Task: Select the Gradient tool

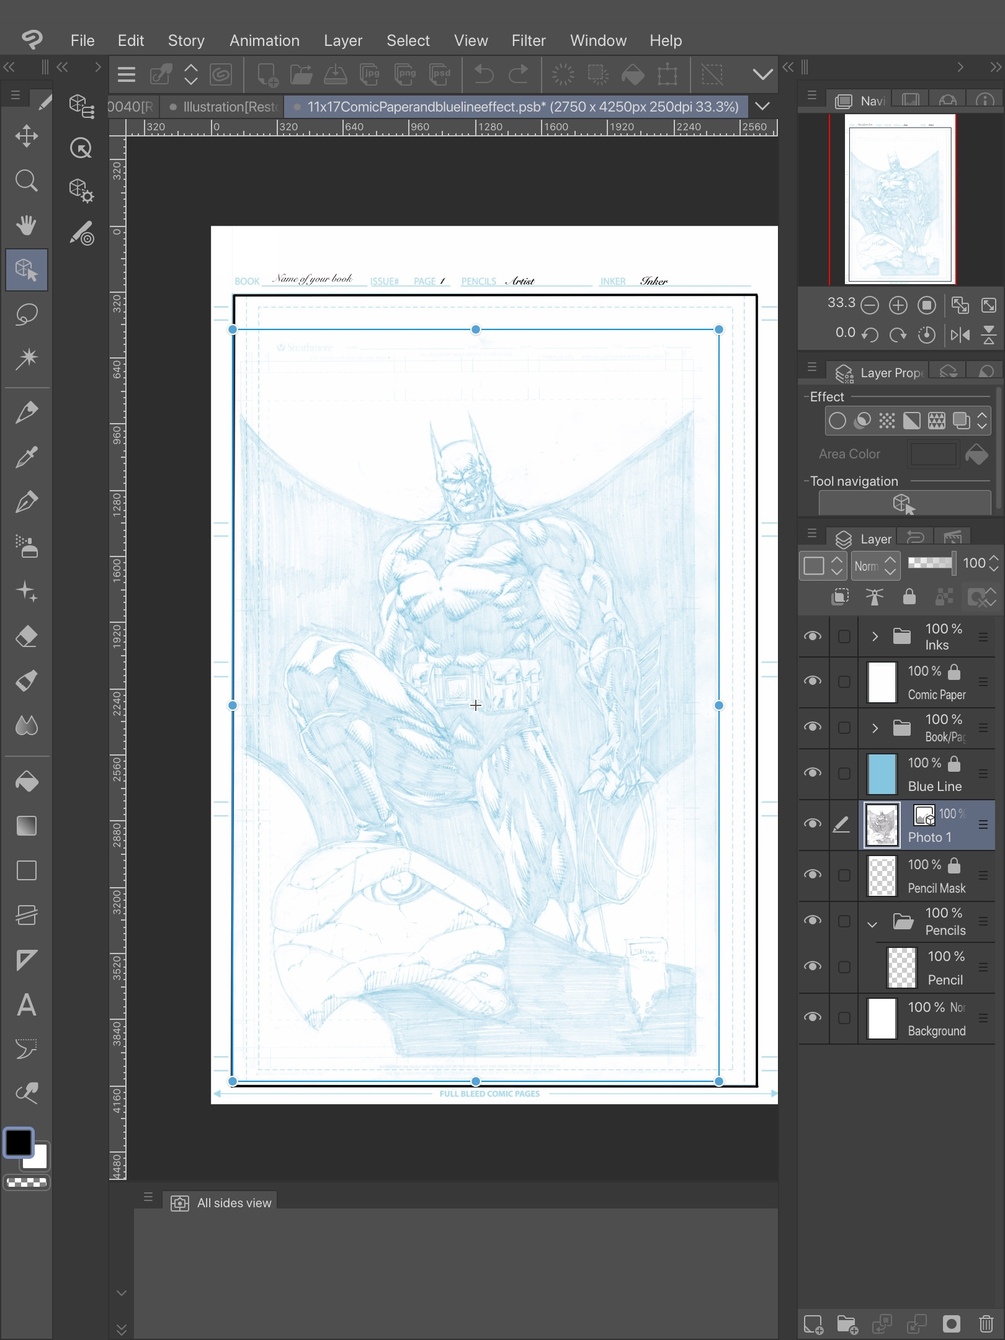Action: [27, 826]
